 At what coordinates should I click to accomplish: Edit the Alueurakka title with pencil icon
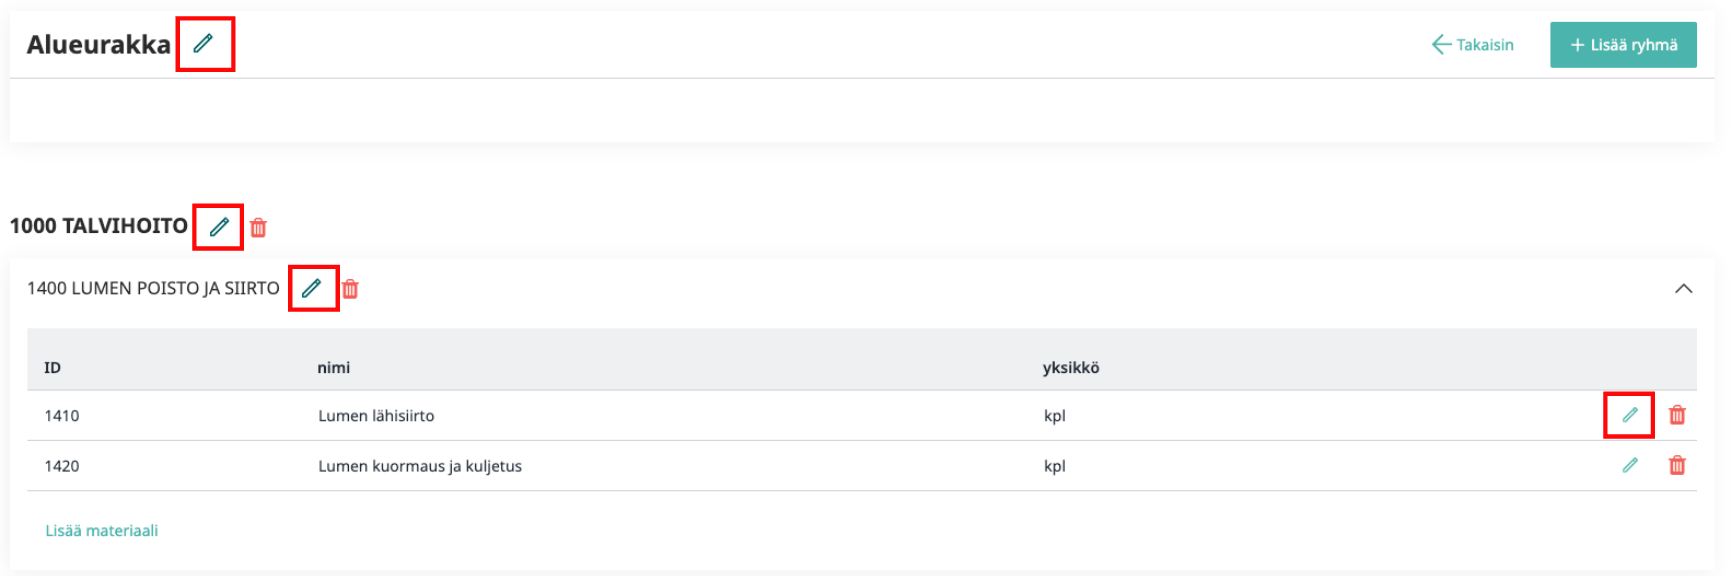point(203,43)
